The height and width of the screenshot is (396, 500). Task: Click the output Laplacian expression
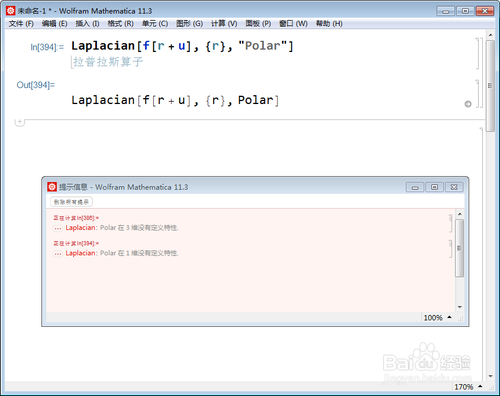175,100
